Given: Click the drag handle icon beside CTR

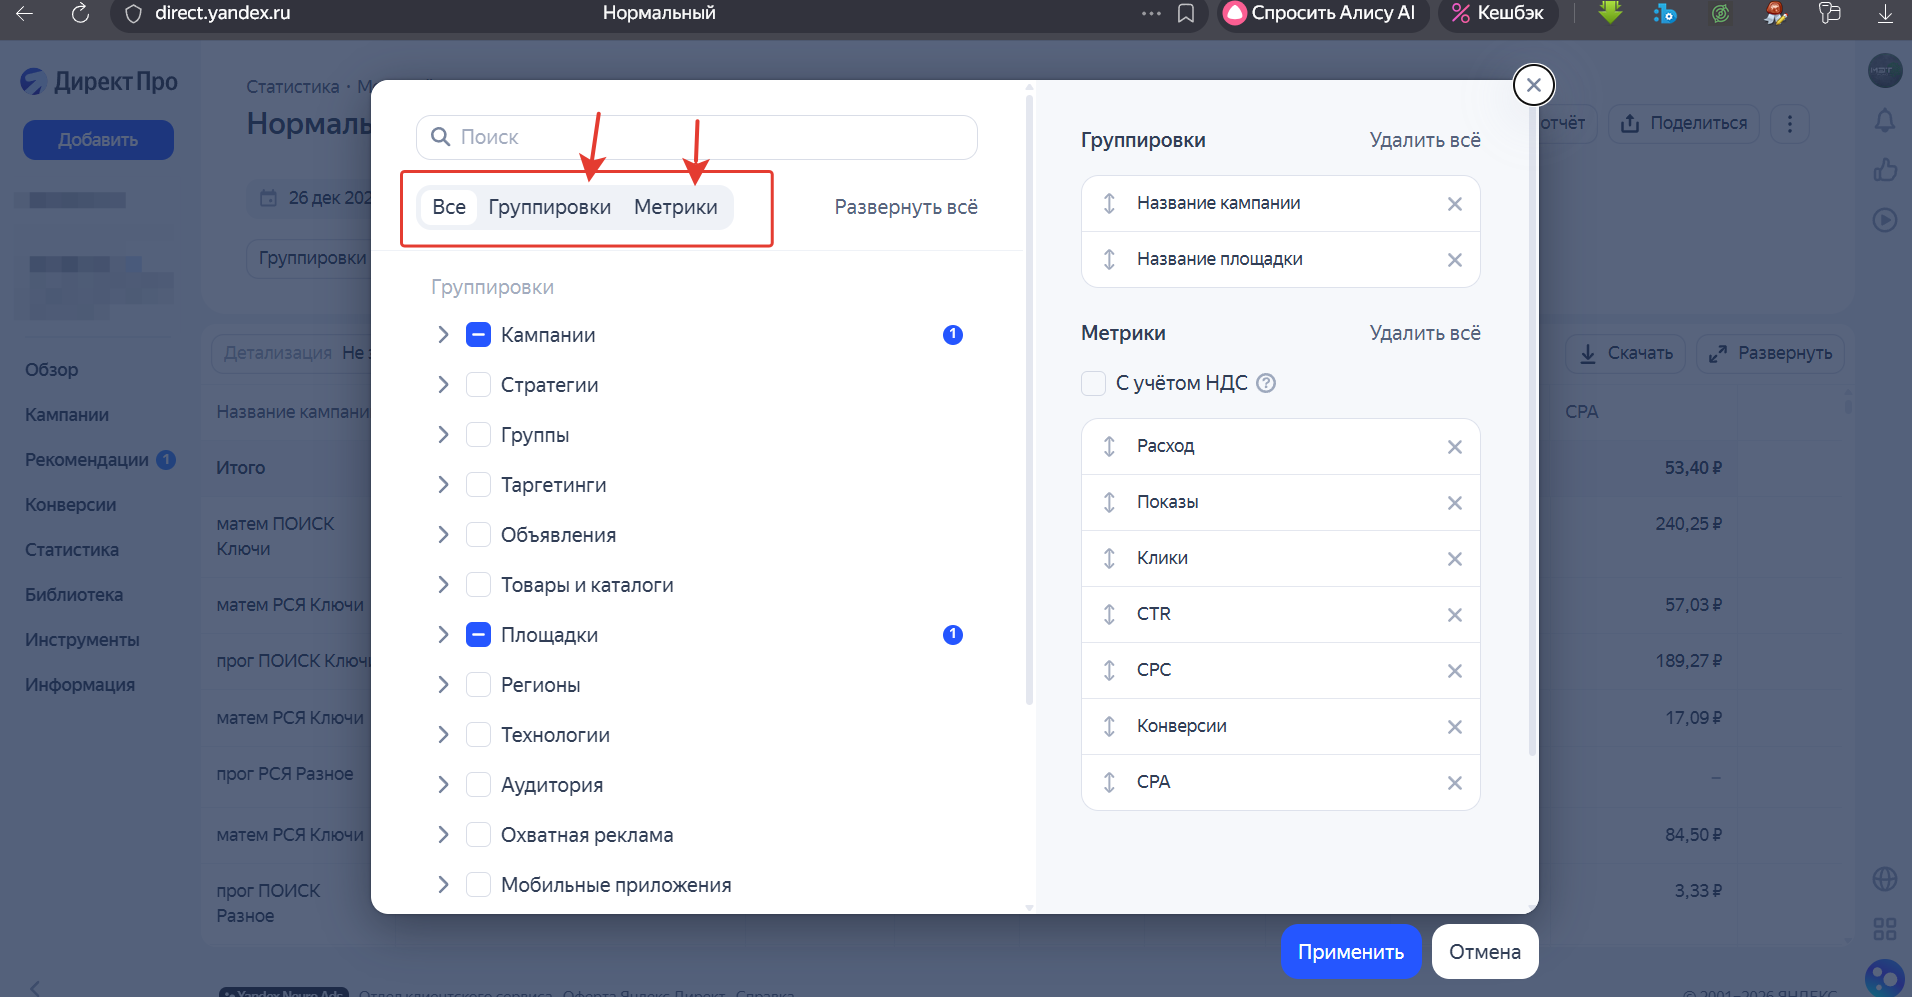Looking at the screenshot, I should pyautogui.click(x=1109, y=614).
